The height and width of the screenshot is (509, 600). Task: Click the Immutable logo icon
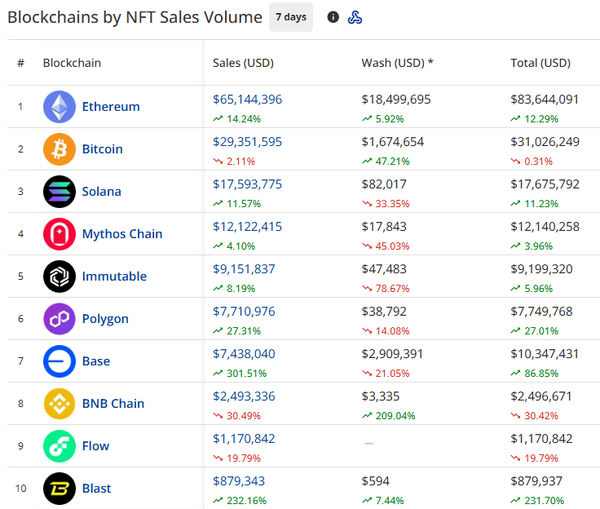coord(59,276)
